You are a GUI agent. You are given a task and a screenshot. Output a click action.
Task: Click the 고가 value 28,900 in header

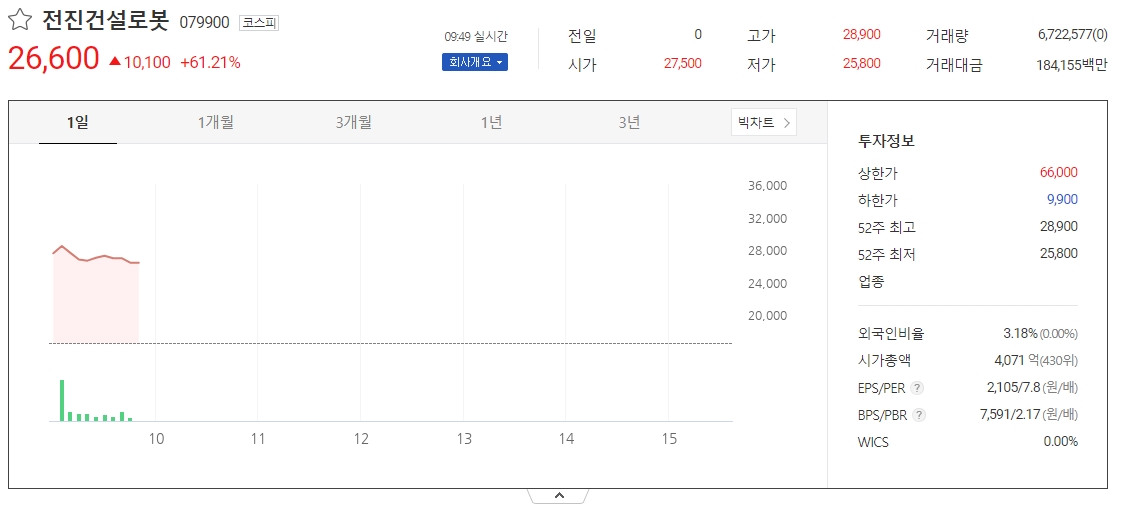861,34
